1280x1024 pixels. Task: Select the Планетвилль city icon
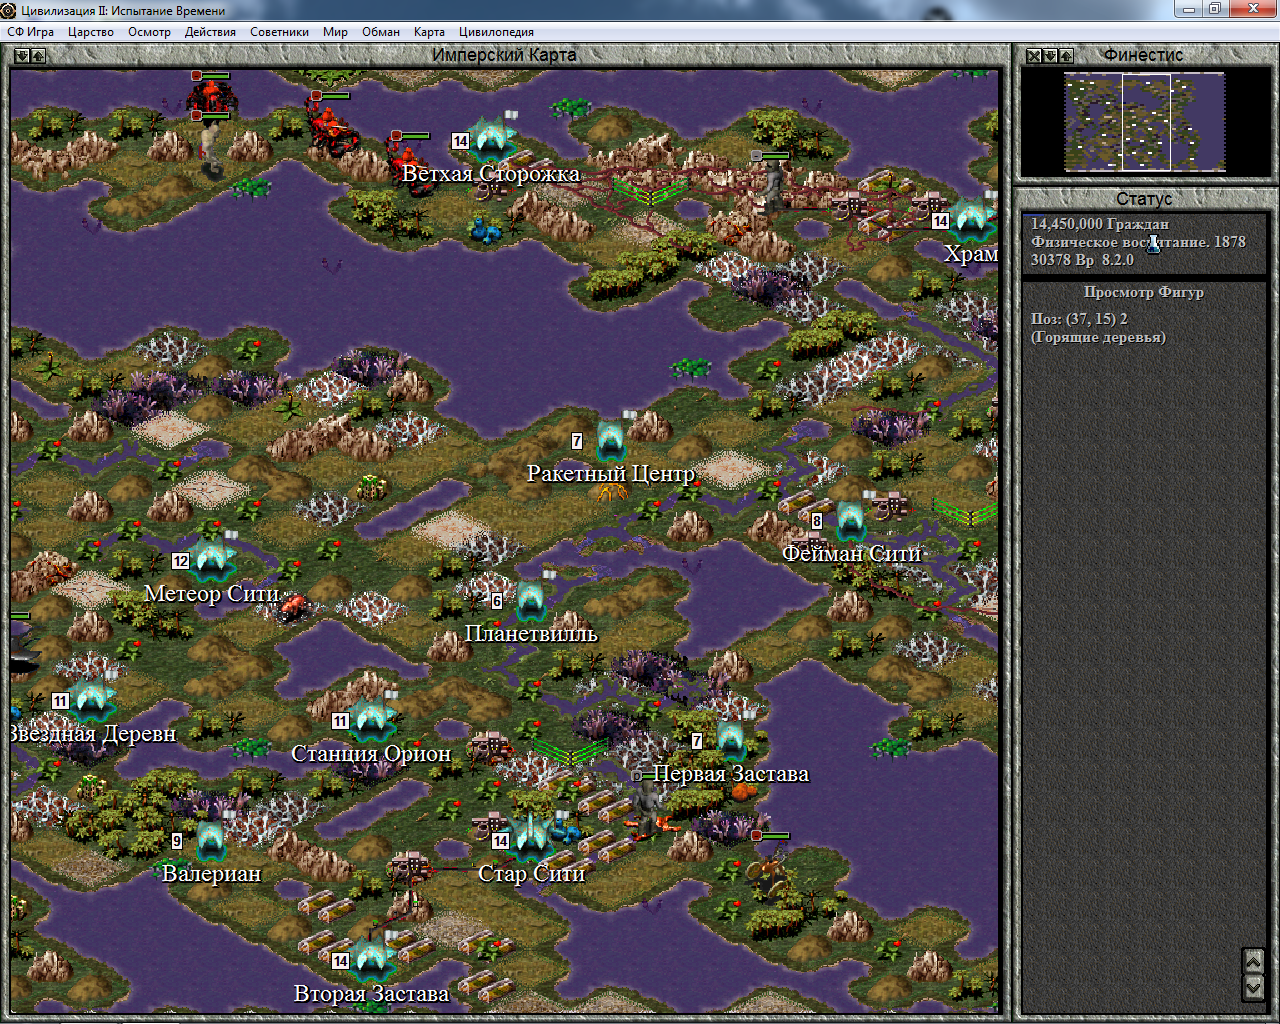coord(531,599)
